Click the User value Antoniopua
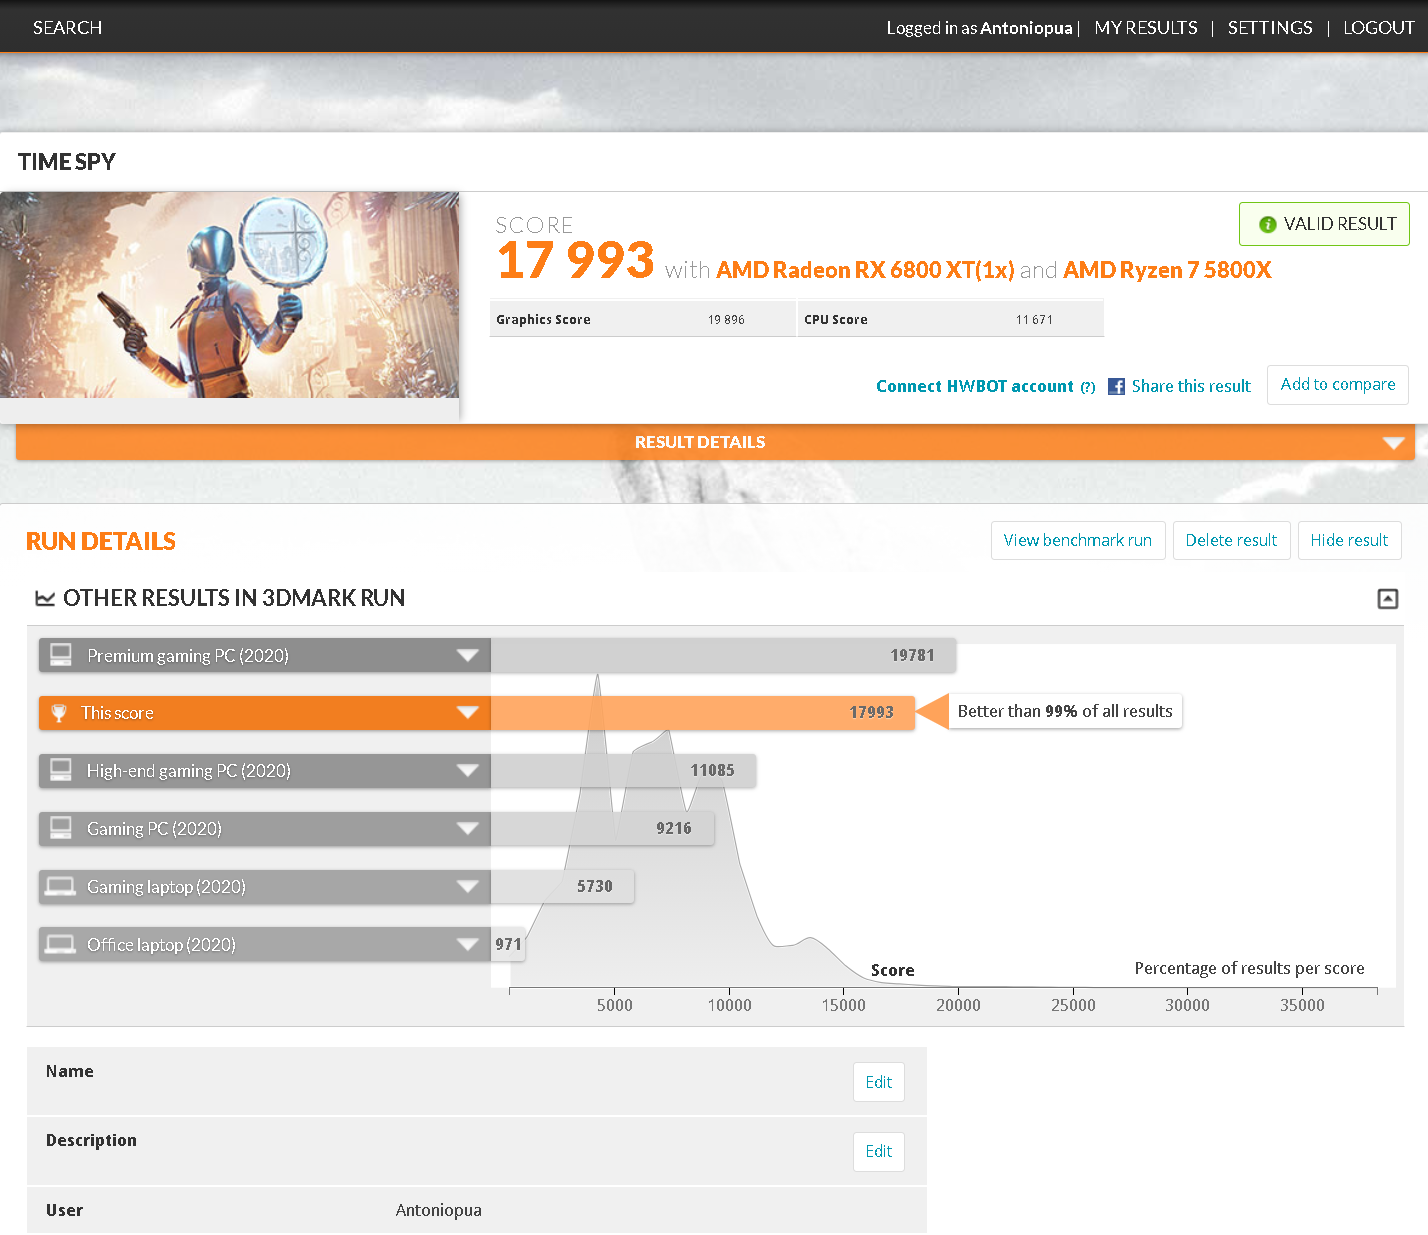The width and height of the screenshot is (1428, 1235). 438,1211
